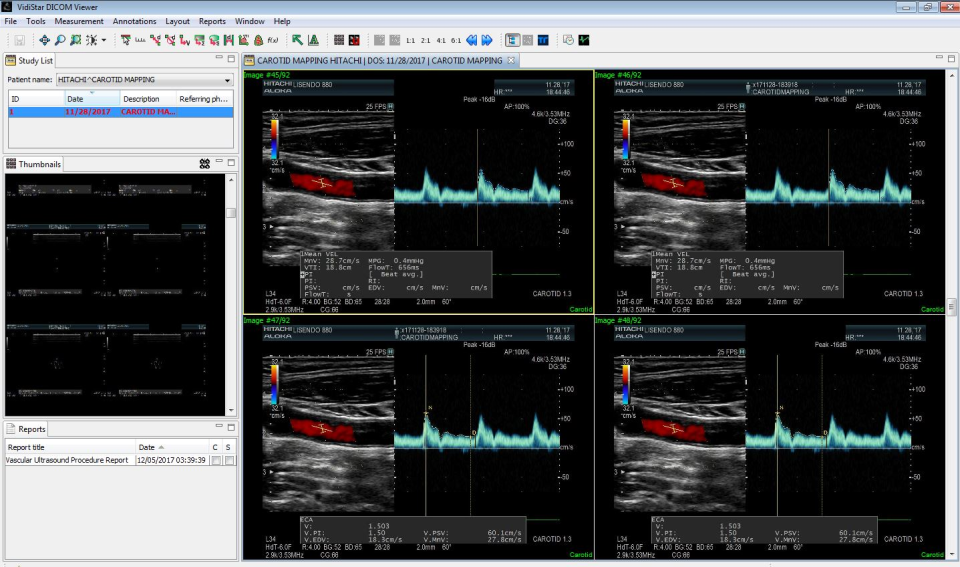Open the Reports menu

coord(212,21)
